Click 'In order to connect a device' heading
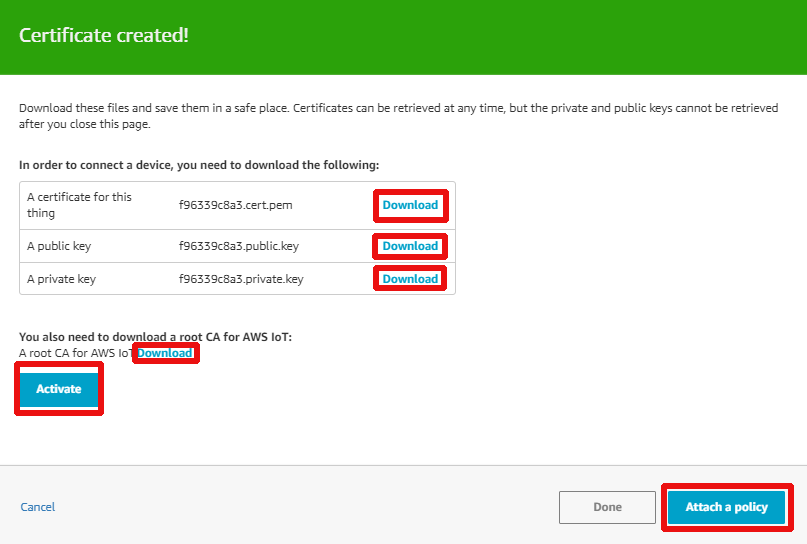This screenshot has width=807, height=544. pos(199,165)
